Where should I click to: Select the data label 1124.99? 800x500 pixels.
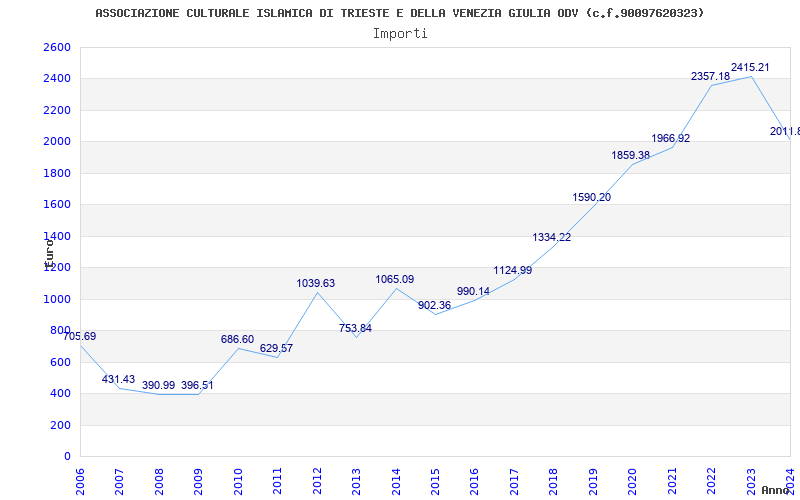point(513,270)
